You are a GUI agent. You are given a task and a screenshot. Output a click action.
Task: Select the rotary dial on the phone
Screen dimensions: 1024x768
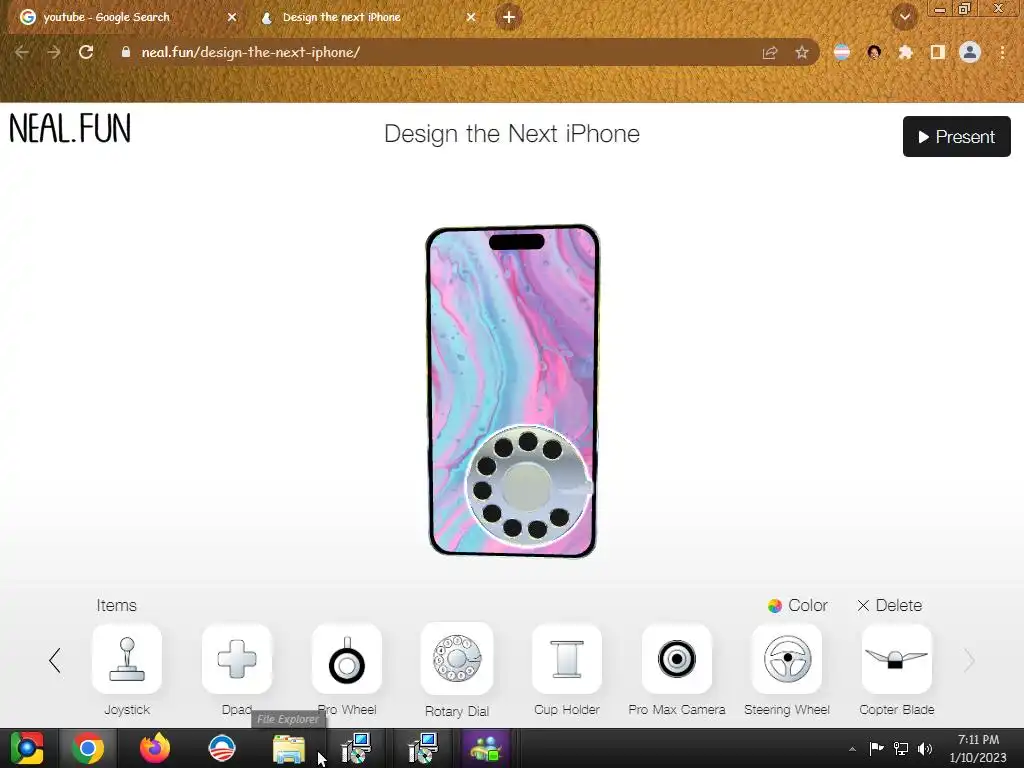coord(528,487)
